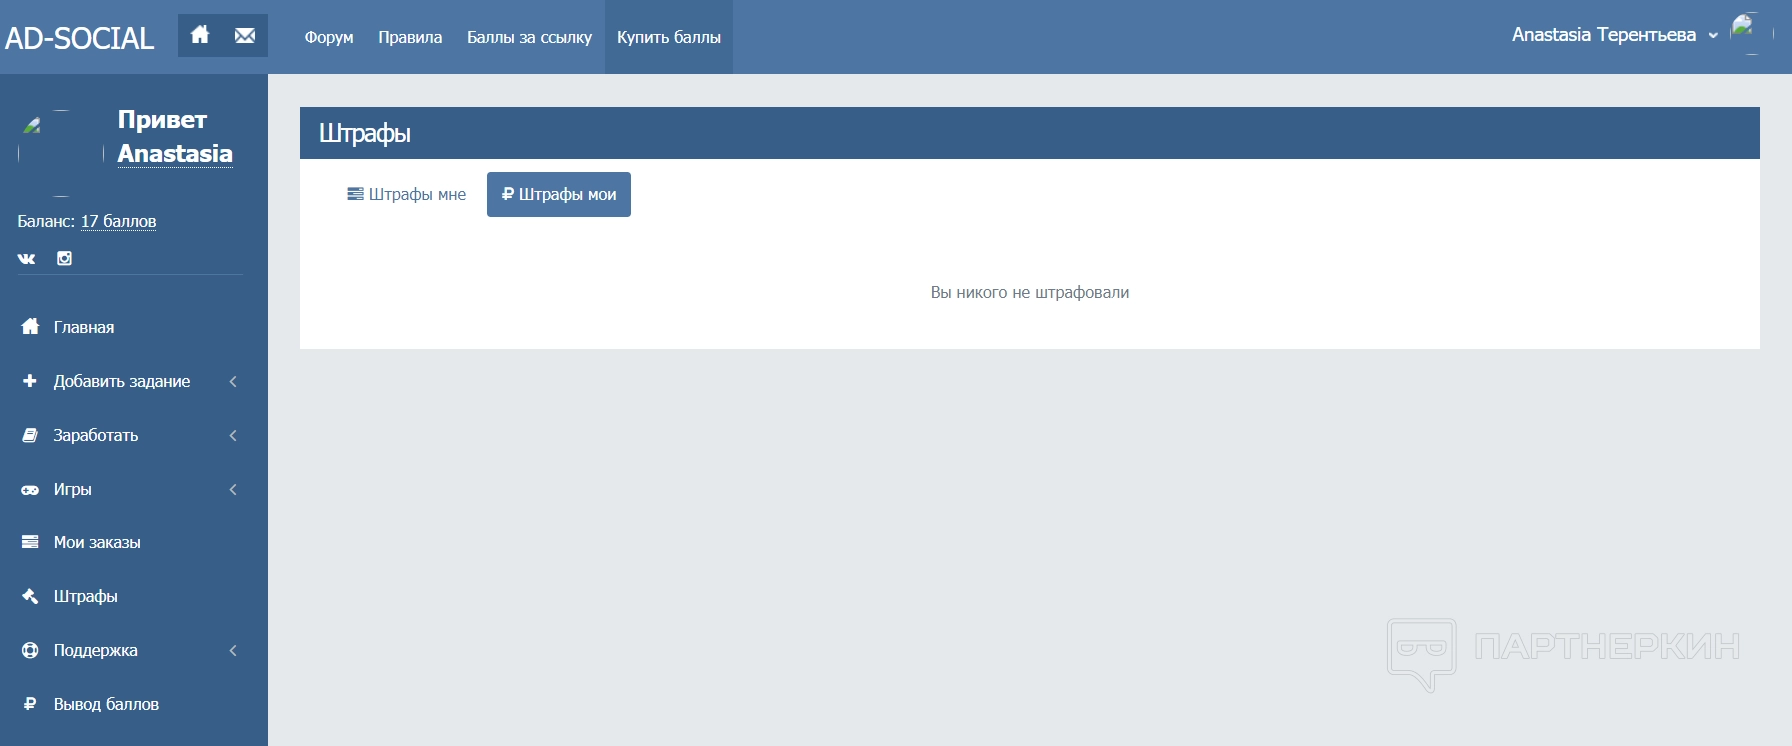Screen dimensions: 1792x746
Task: Click the ruble icon beside Вывод баллов
Action: click(30, 704)
